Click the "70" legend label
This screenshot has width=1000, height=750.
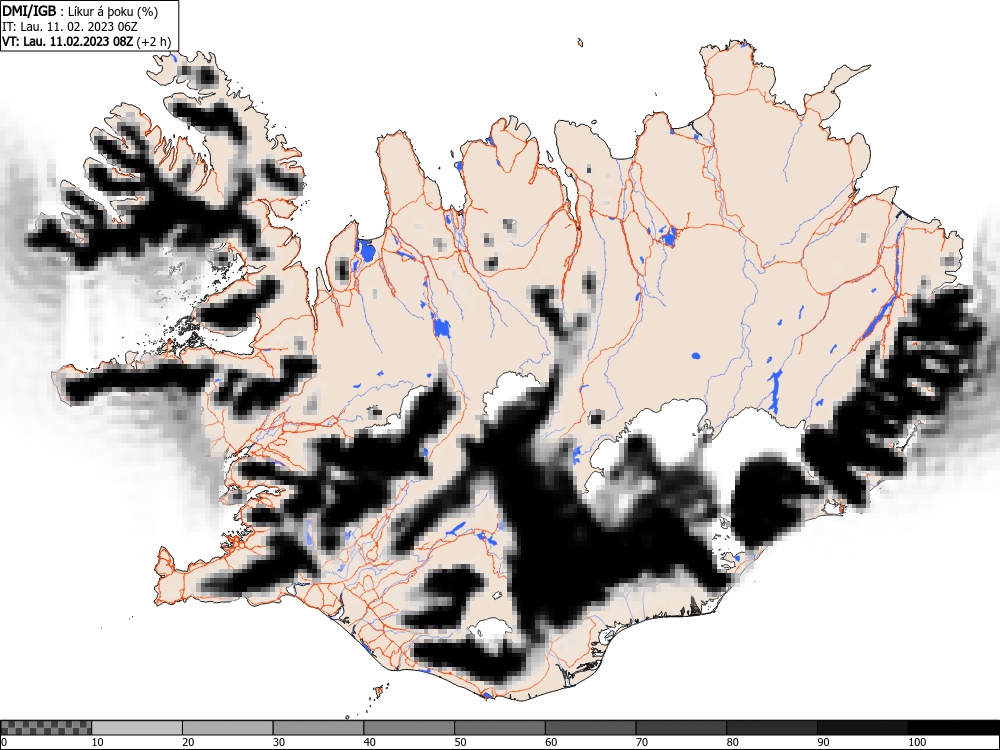(642, 742)
